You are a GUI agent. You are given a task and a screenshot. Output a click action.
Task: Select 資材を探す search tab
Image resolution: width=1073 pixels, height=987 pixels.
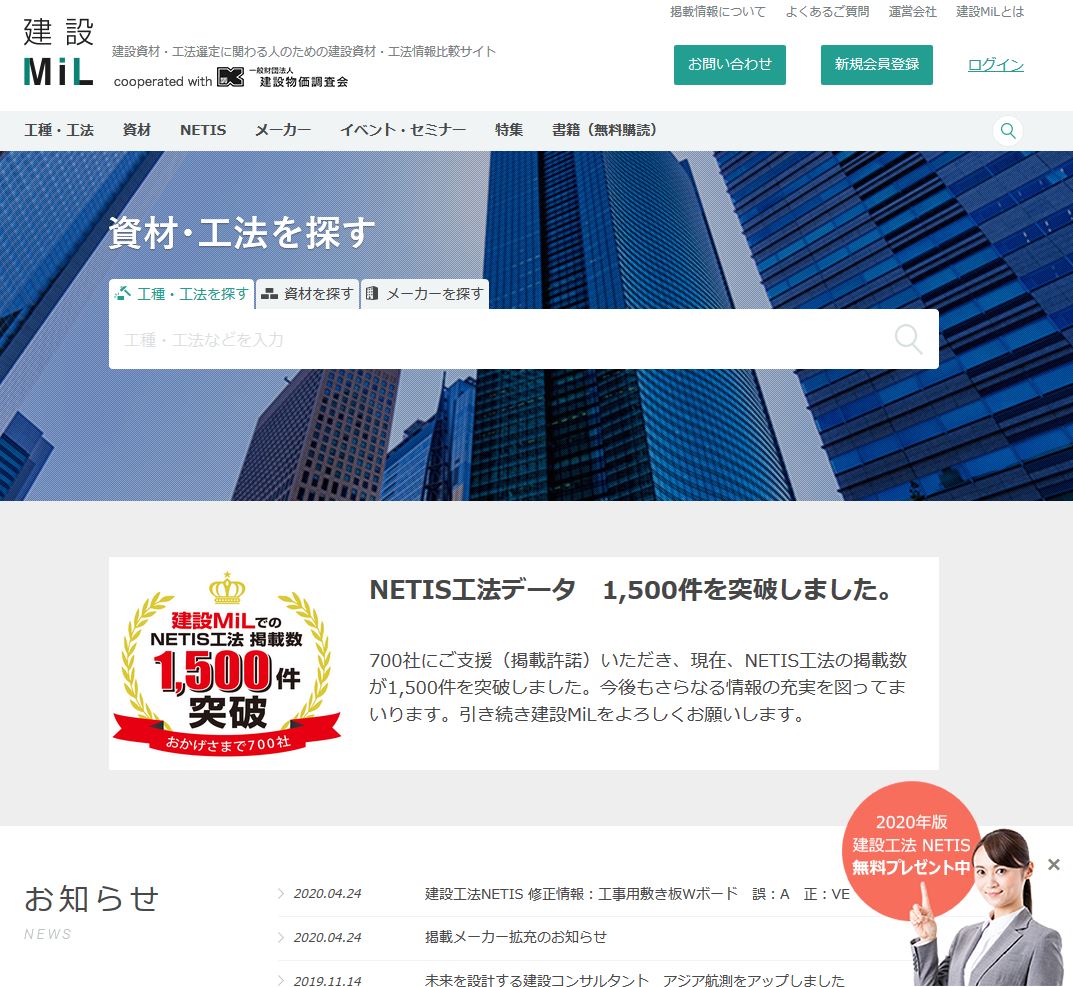pos(307,294)
